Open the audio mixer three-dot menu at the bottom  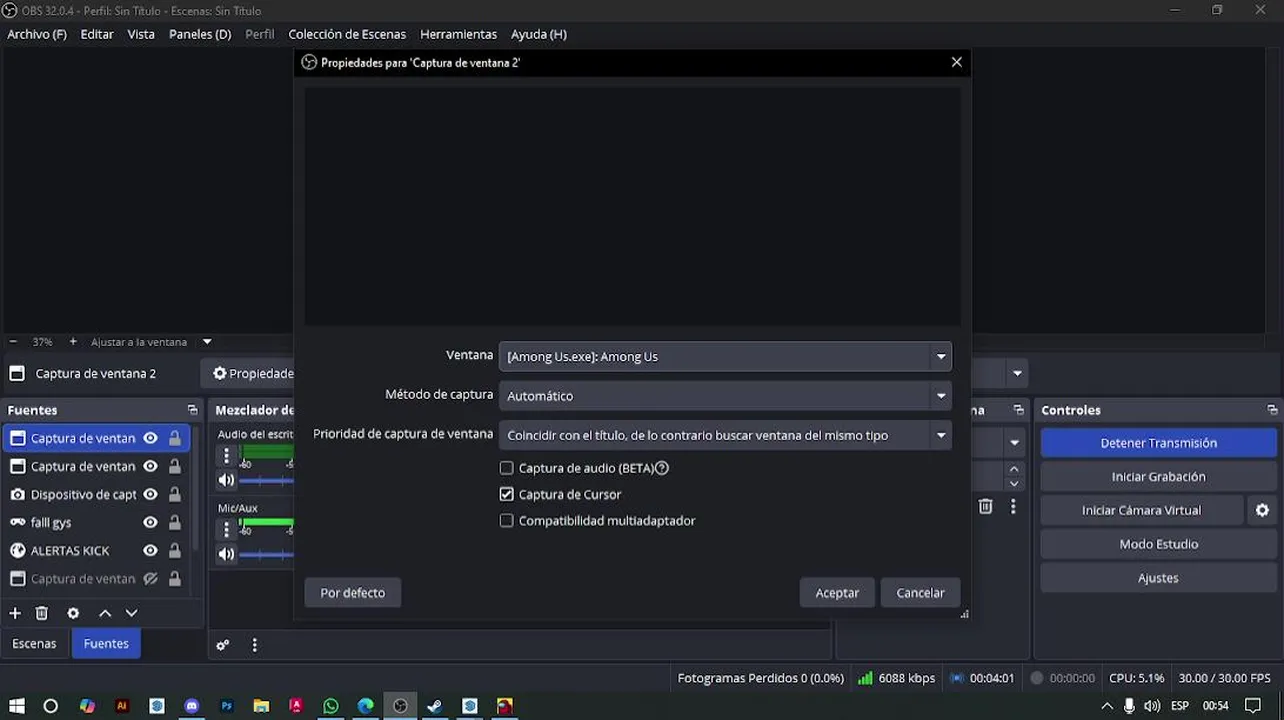tap(254, 645)
